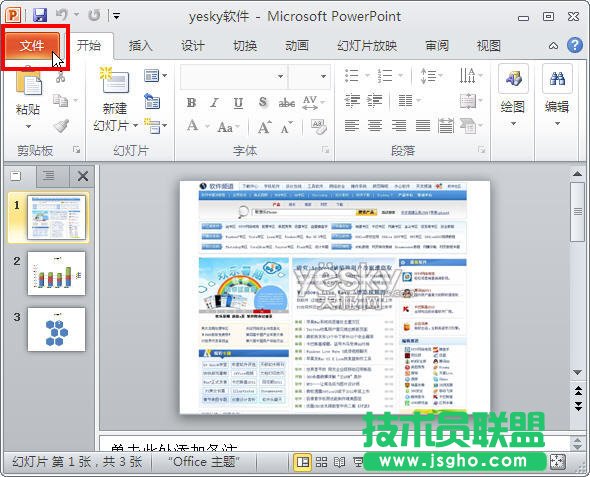The image size is (590, 477).
Task: Switch to slides thumbnail pane tab
Action: pos(16,176)
